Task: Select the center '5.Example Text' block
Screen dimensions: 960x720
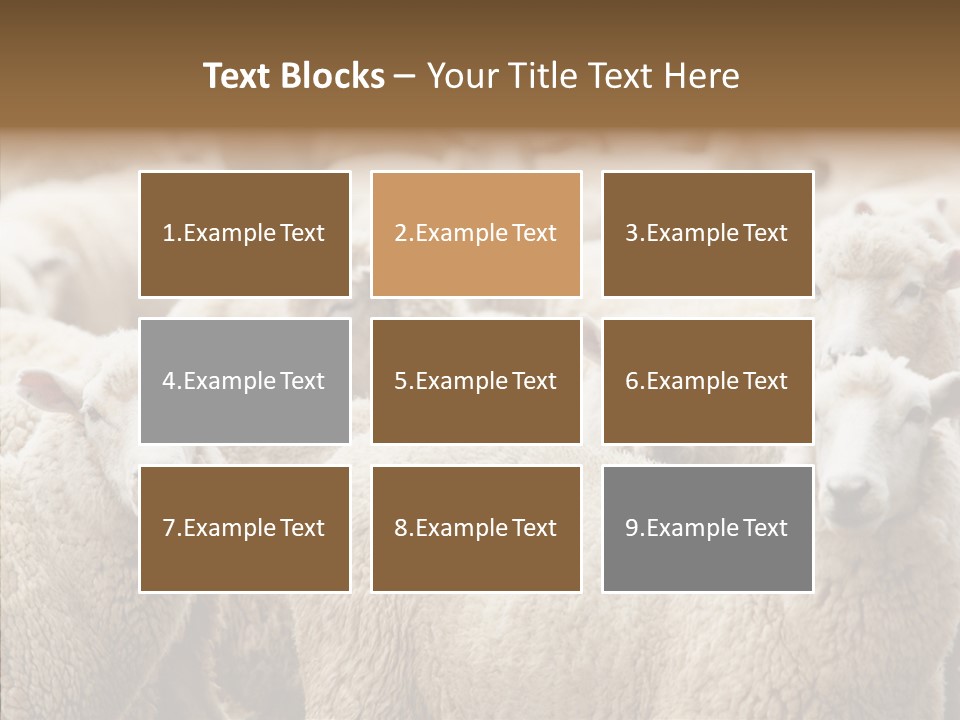Action: [476, 381]
